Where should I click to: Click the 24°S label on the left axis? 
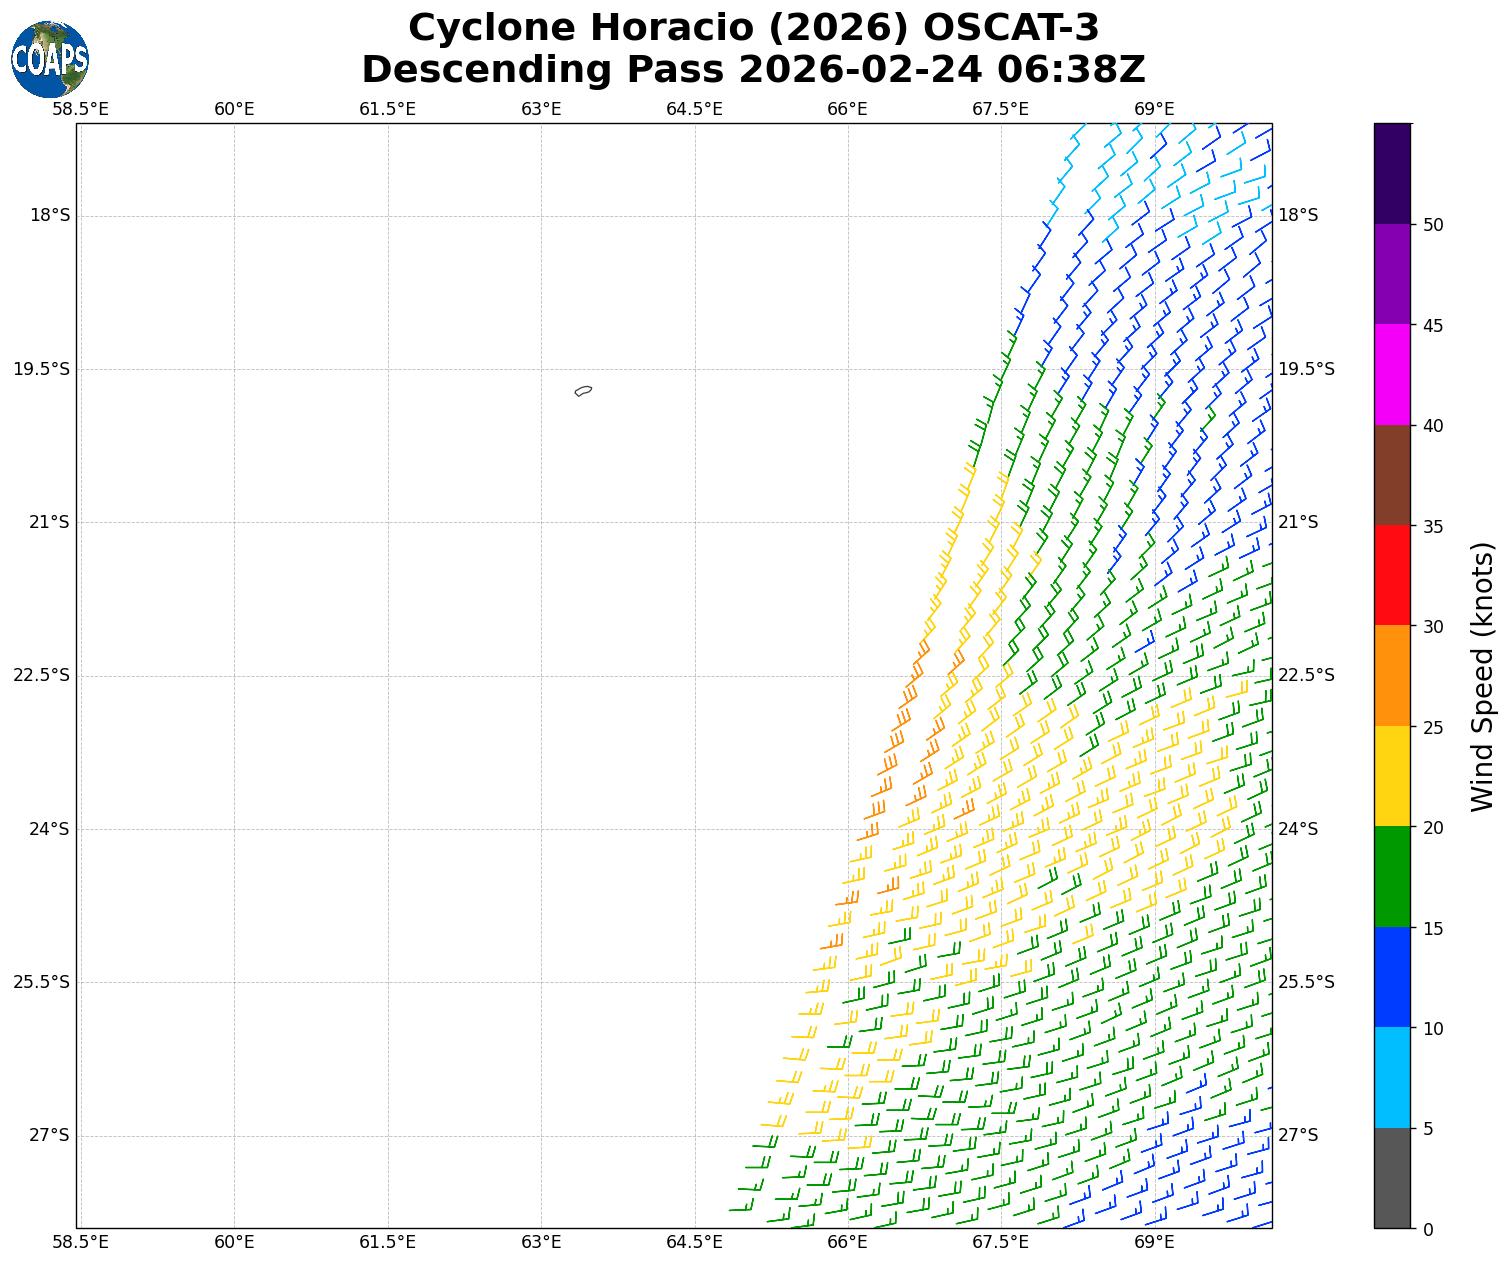click(x=49, y=829)
